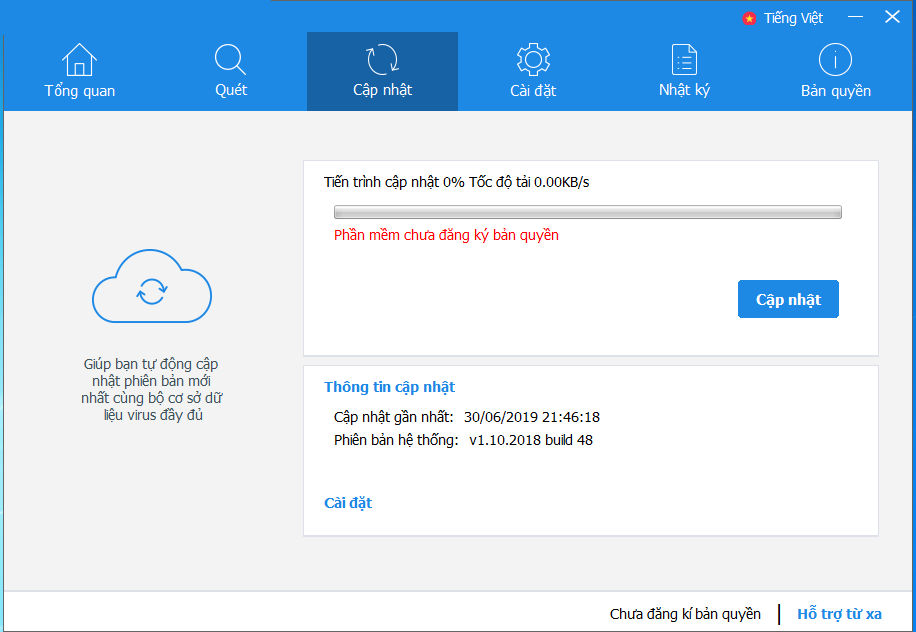
Task: Open the gear icon for Cài đặt
Action: click(533, 60)
